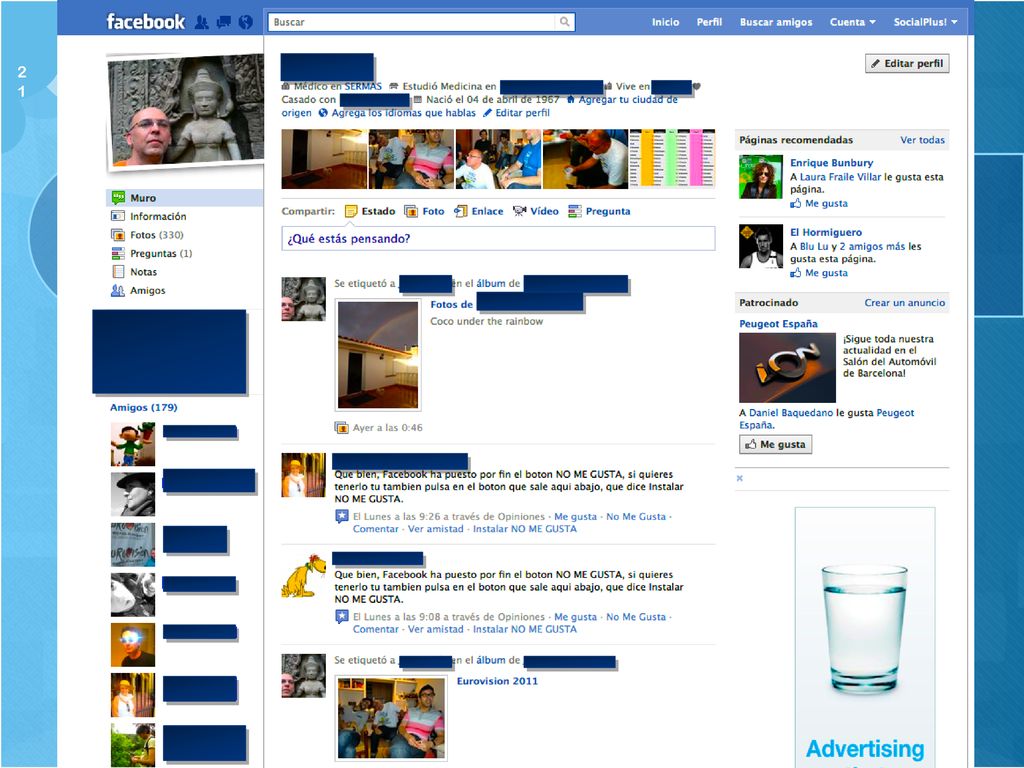This screenshot has width=1024, height=768.
Task: Click Comentar on the 9:26 post
Action: [x=376, y=529]
